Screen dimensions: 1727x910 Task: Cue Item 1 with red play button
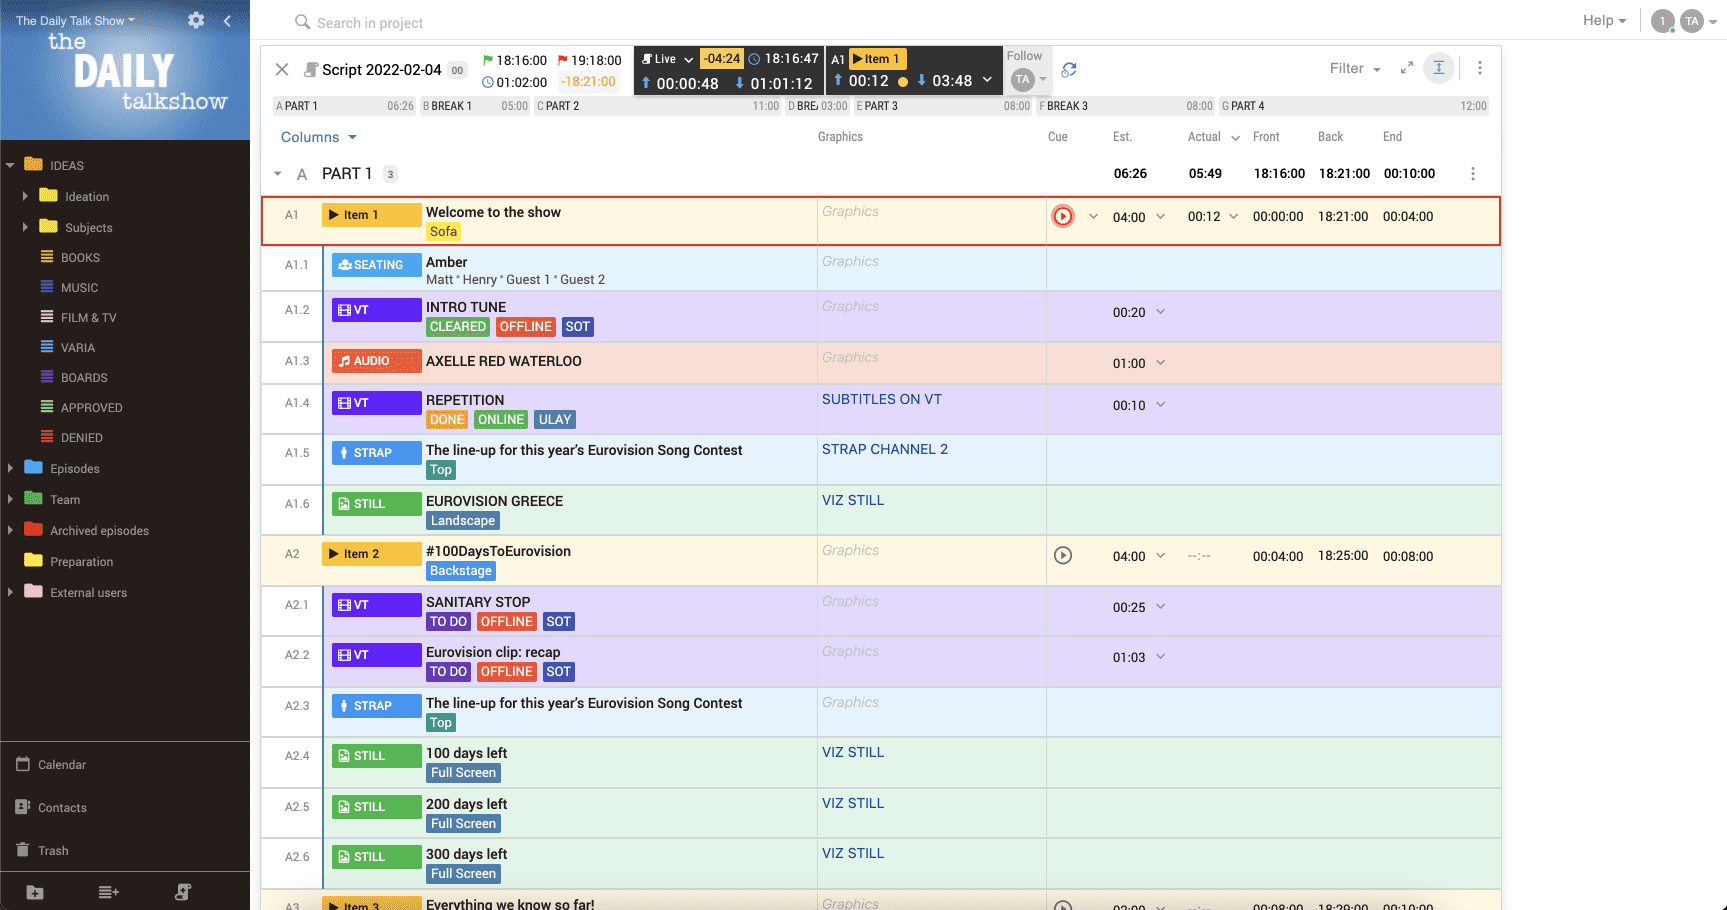[x=1063, y=216]
